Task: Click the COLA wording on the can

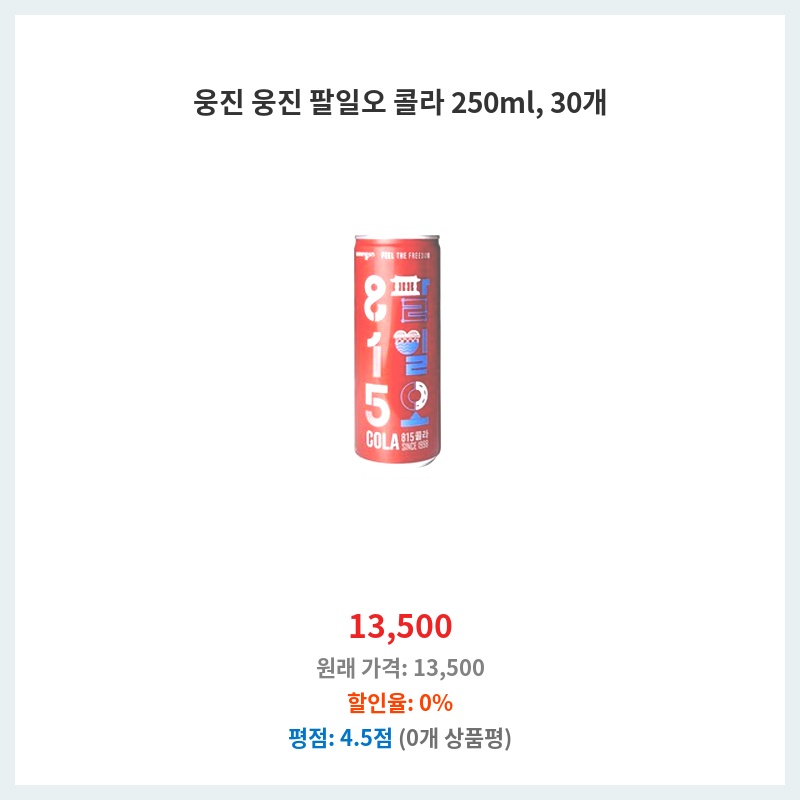Action: [x=382, y=441]
